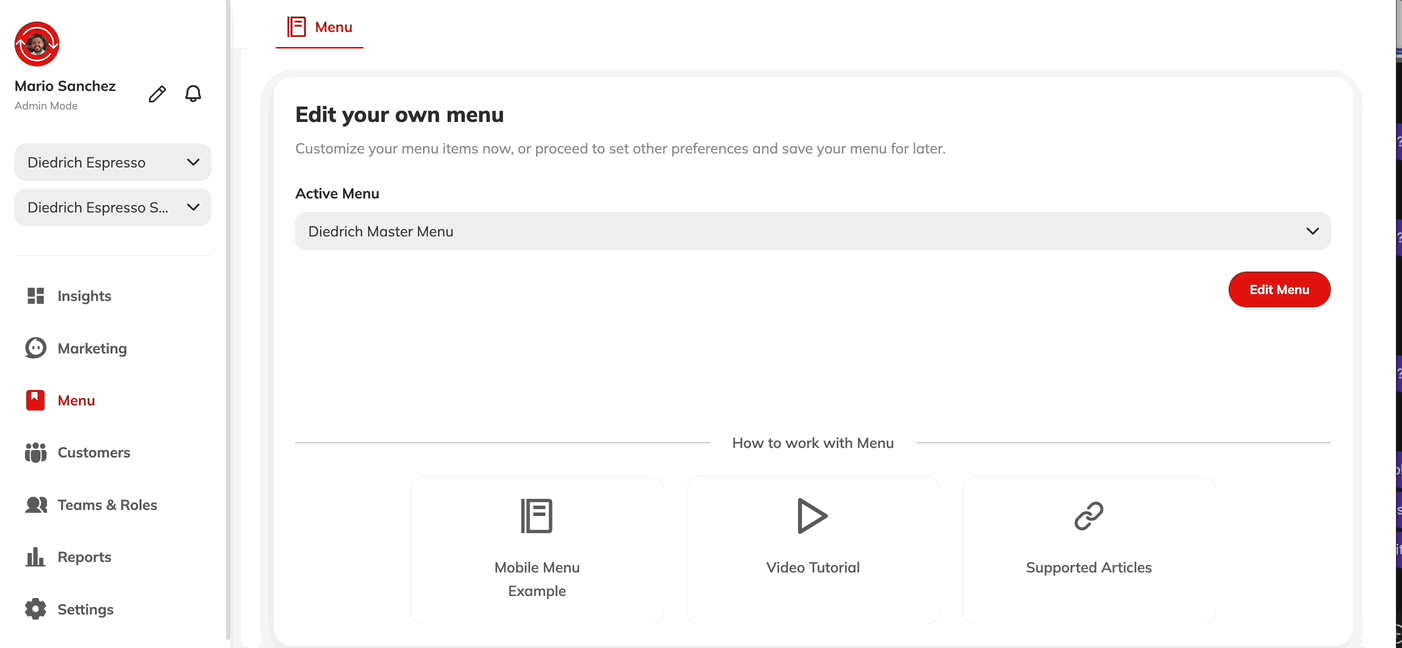
Task: Open Settings from the sidebar
Action: 85,609
